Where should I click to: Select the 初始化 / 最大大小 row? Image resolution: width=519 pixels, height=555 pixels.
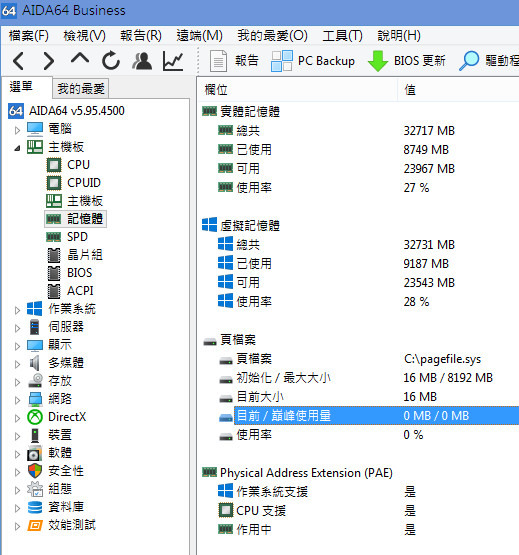tap(283, 378)
